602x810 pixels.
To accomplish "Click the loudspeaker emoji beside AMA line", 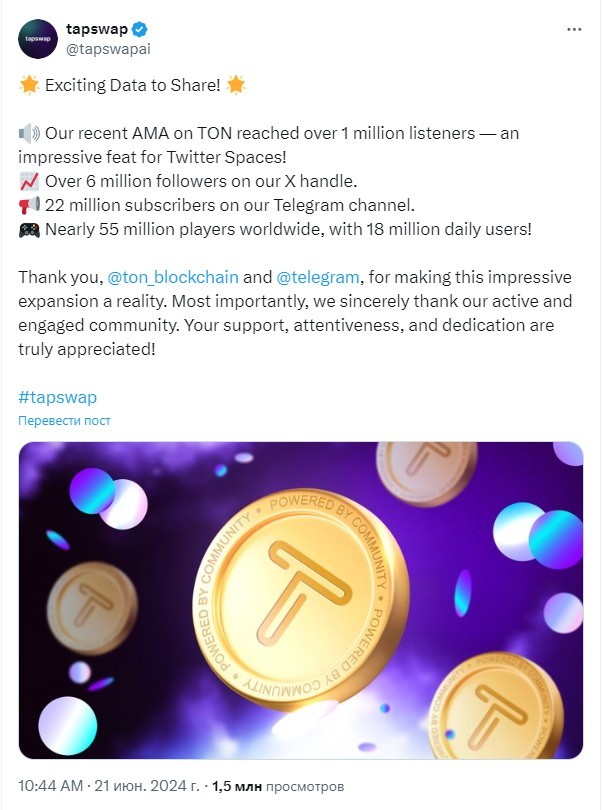I will (29, 133).
